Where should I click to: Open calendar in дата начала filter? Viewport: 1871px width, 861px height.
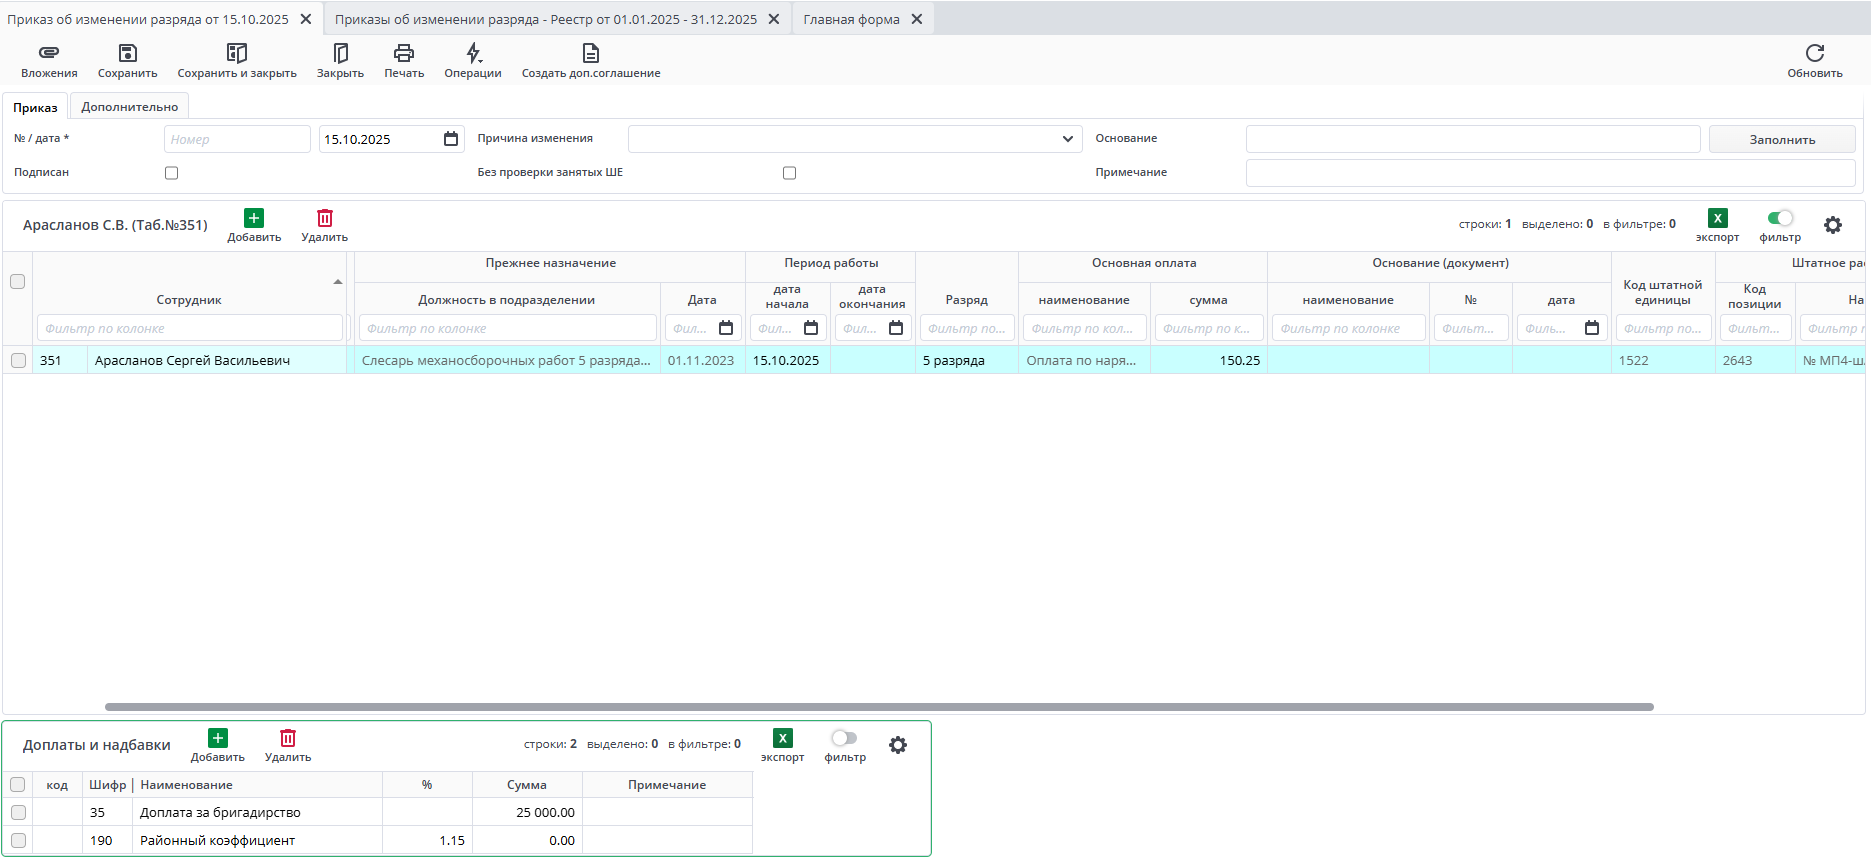[811, 328]
